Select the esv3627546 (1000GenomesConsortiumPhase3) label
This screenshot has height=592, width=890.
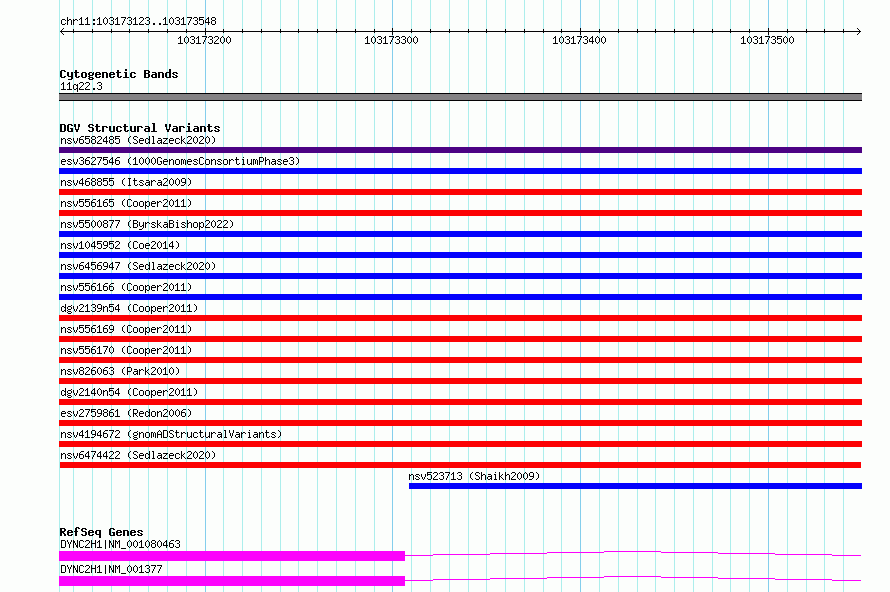(x=180, y=161)
